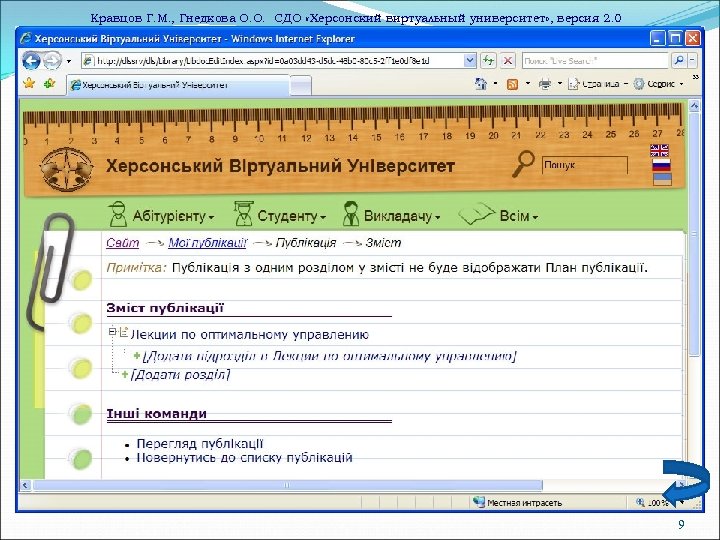This screenshot has height=540, width=720.
Task: Click the Местная интрасеть zone status
Action: click(x=518, y=503)
